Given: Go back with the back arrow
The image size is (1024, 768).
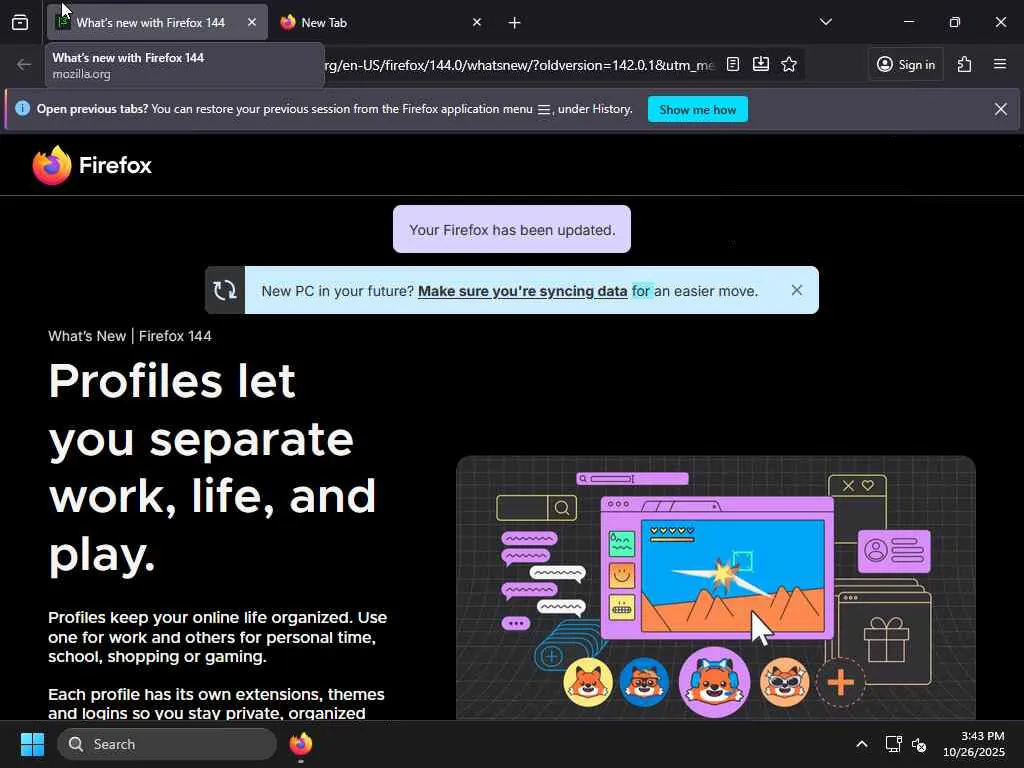Looking at the screenshot, I should click(x=24, y=65).
